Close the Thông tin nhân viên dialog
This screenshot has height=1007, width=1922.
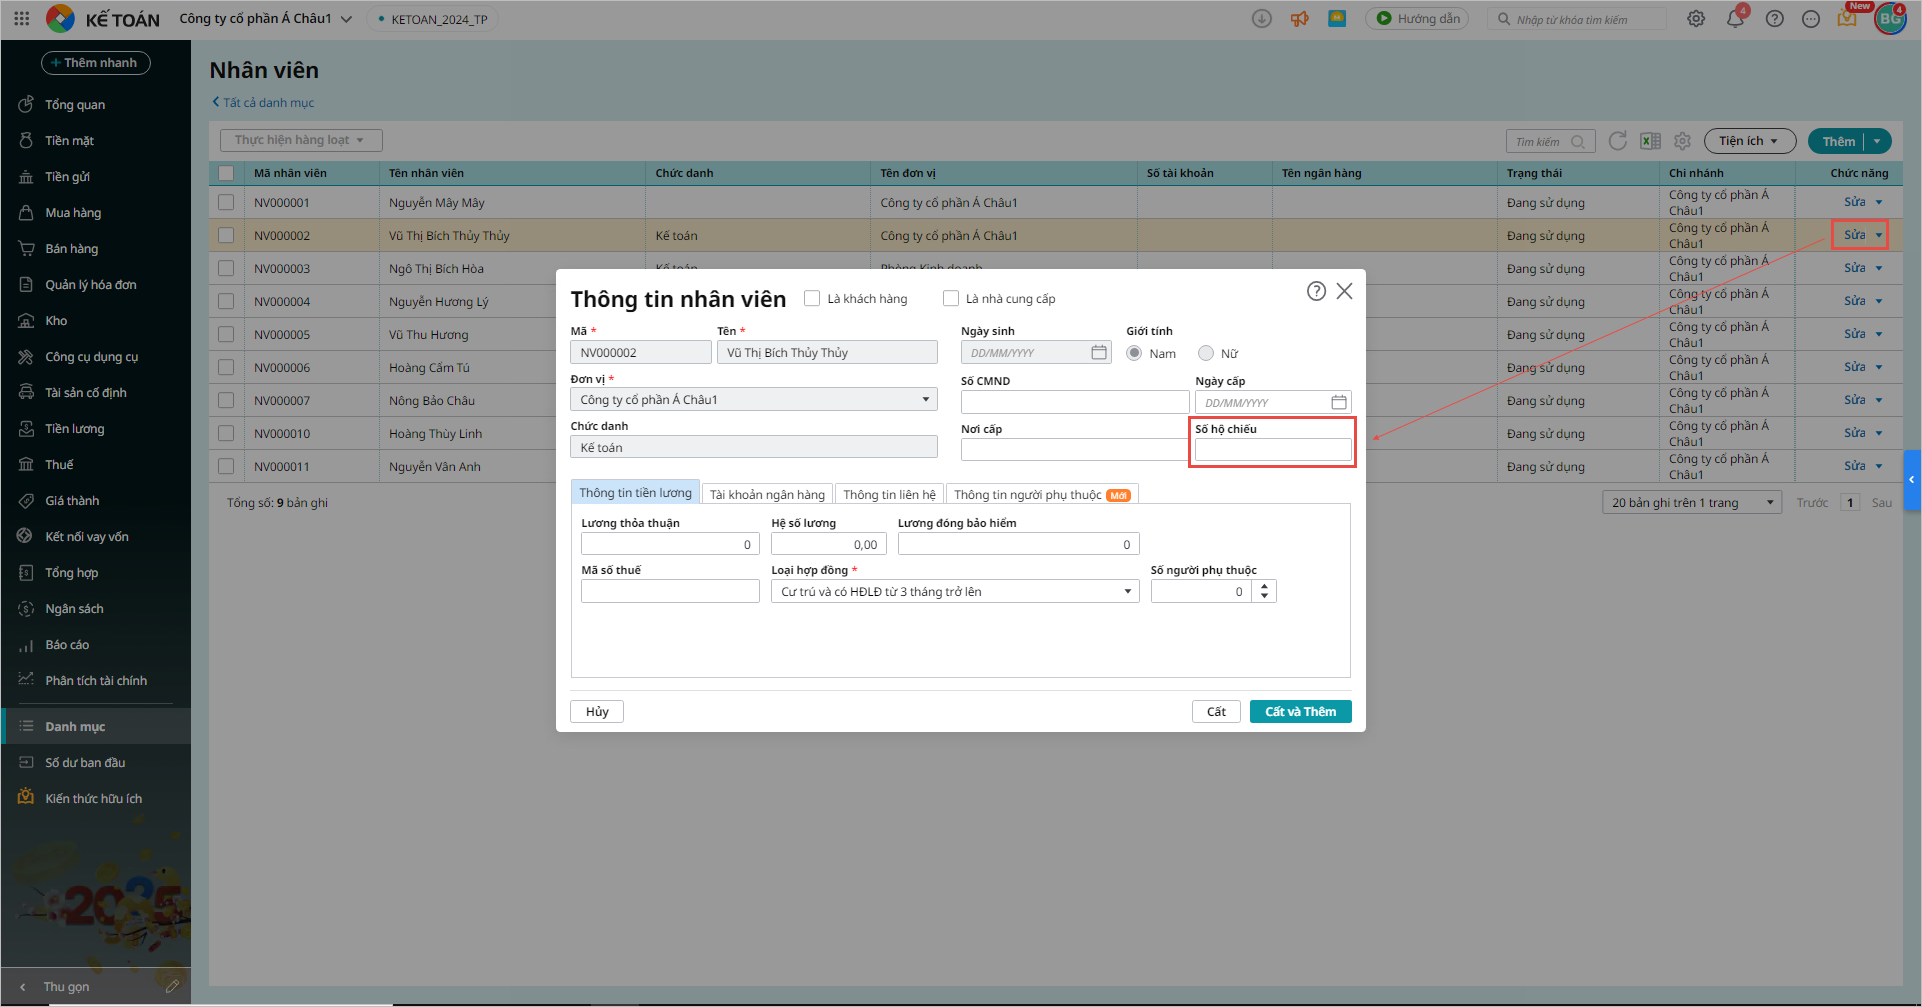click(1345, 291)
